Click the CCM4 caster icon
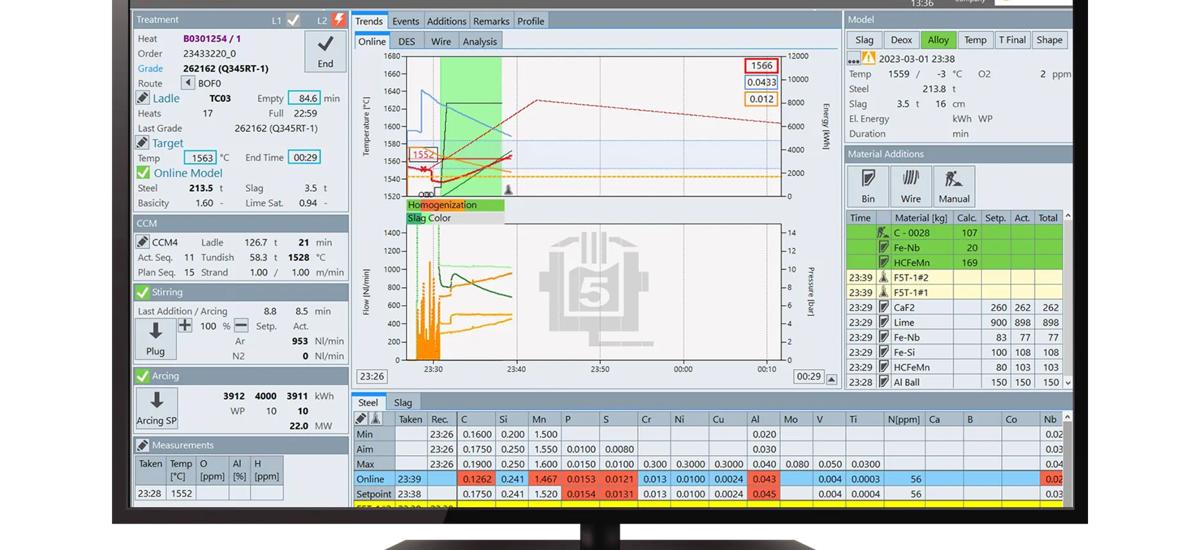Viewport: 1200px width, 550px height. (142, 242)
